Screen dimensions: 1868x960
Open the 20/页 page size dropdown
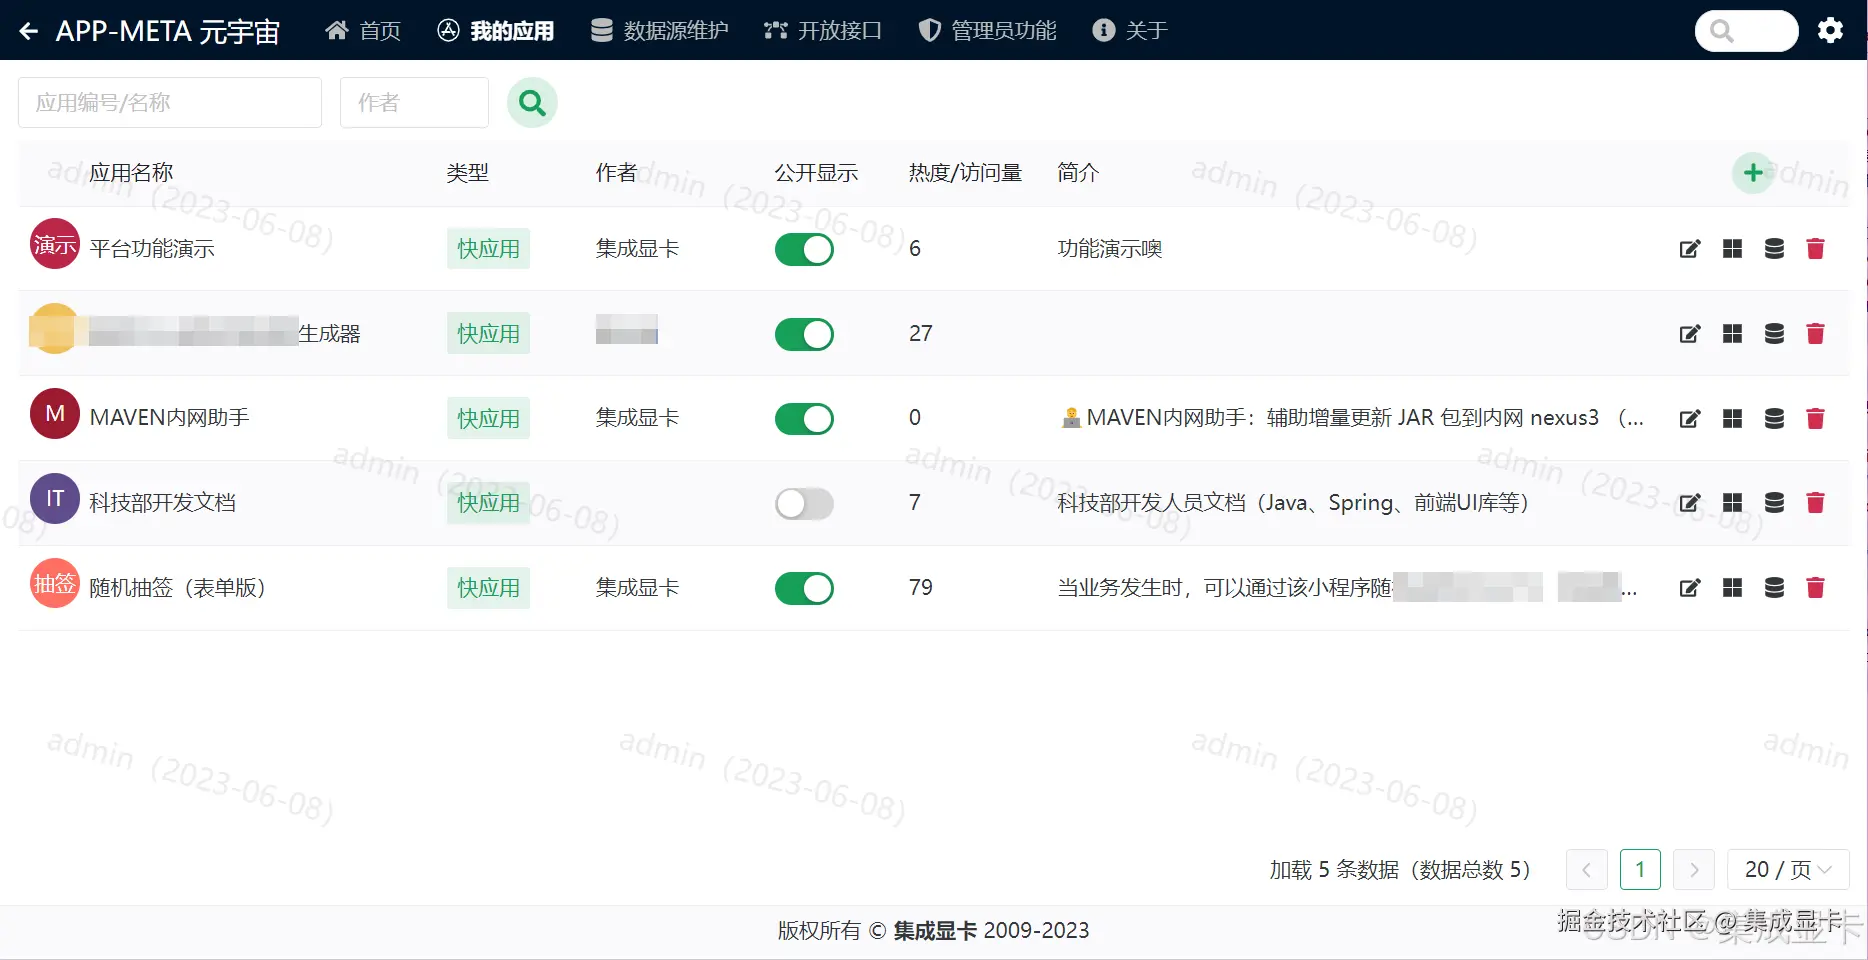click(x=1788, y=869)
